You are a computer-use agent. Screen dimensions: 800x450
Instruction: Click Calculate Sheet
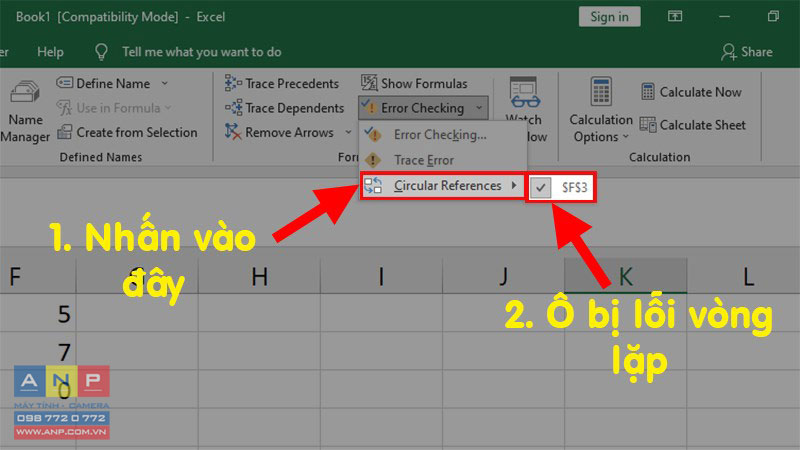[692, 125]
